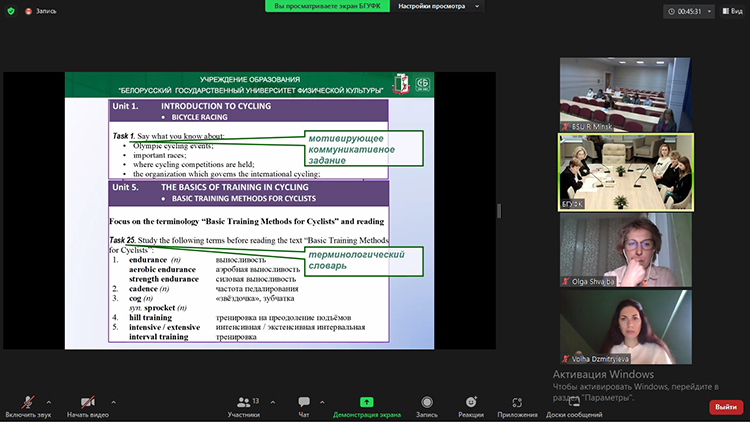Open the Apps (Приложения) icon
Viewport: 750px width, 423px height.
coord(517,402)
